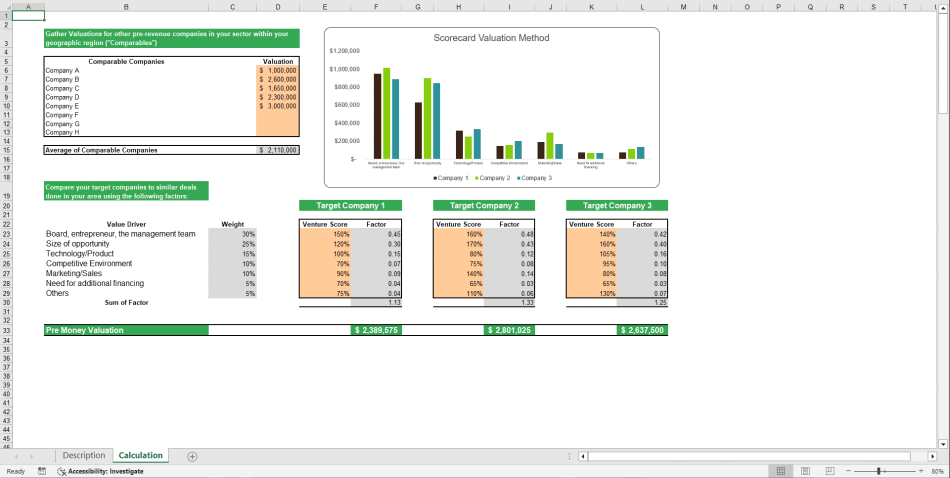Switch to Normal view in status bar
The image size is (950, 478).
780,471
